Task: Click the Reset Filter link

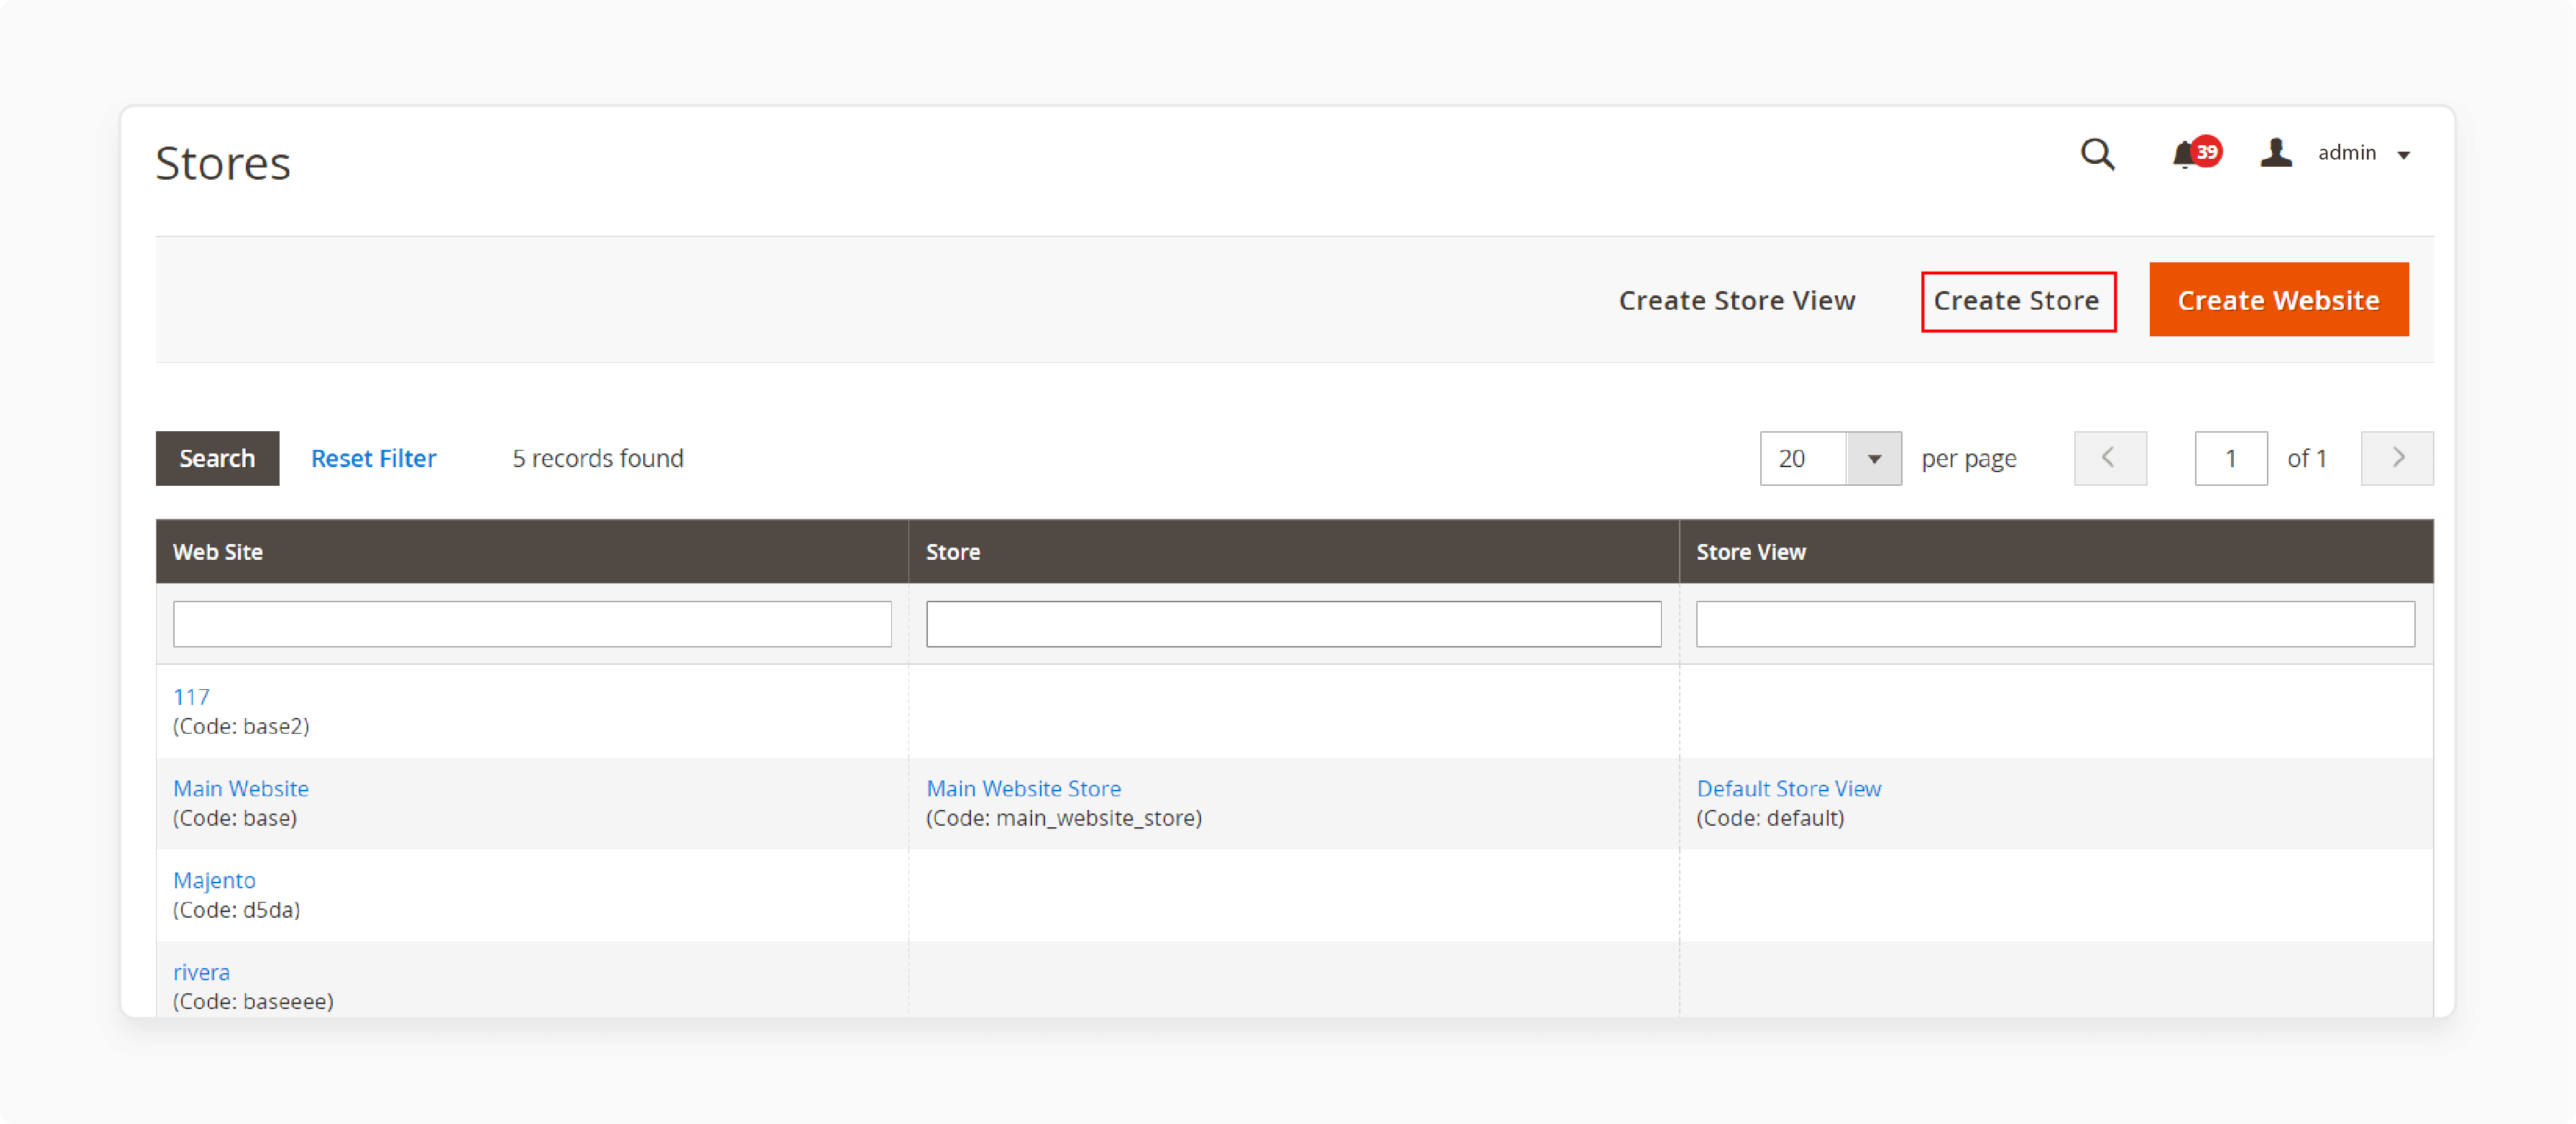Action: click(373, 458)
